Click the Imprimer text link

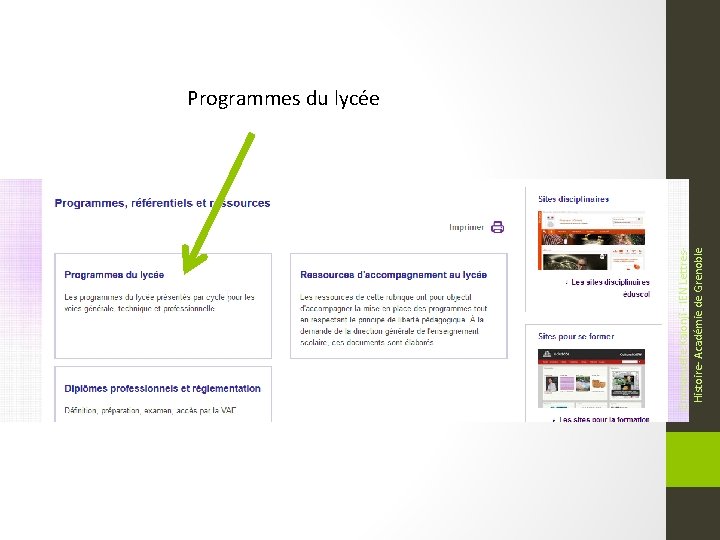click(x=466, y=227)
